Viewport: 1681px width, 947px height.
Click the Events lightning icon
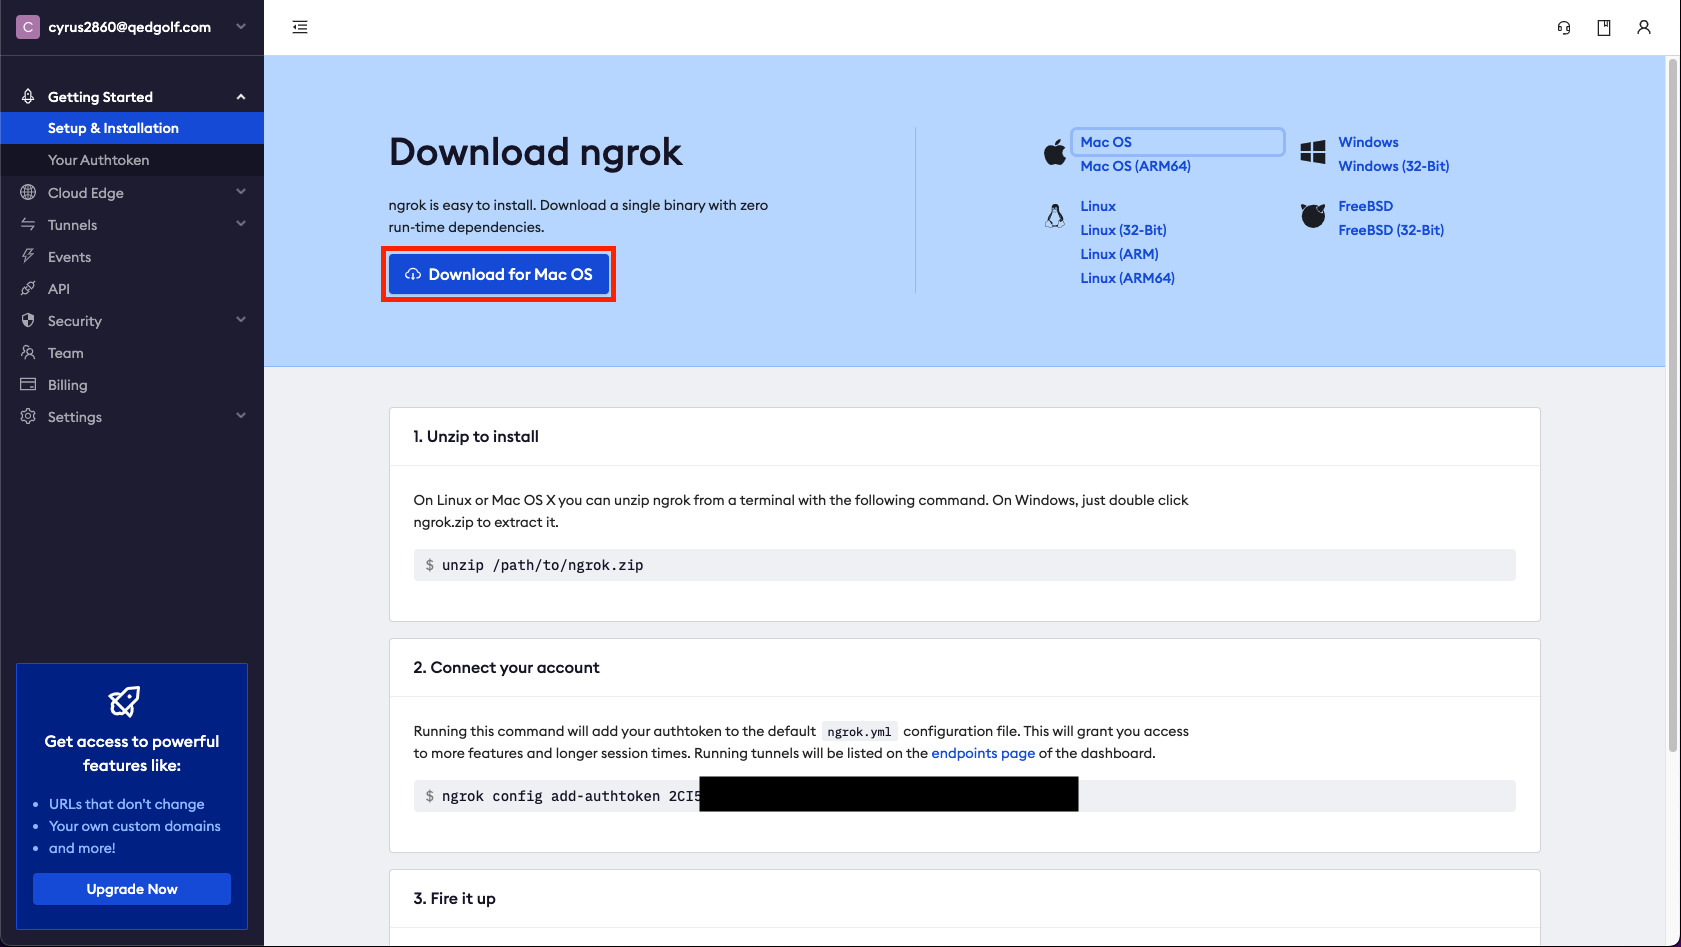(28, 257)
